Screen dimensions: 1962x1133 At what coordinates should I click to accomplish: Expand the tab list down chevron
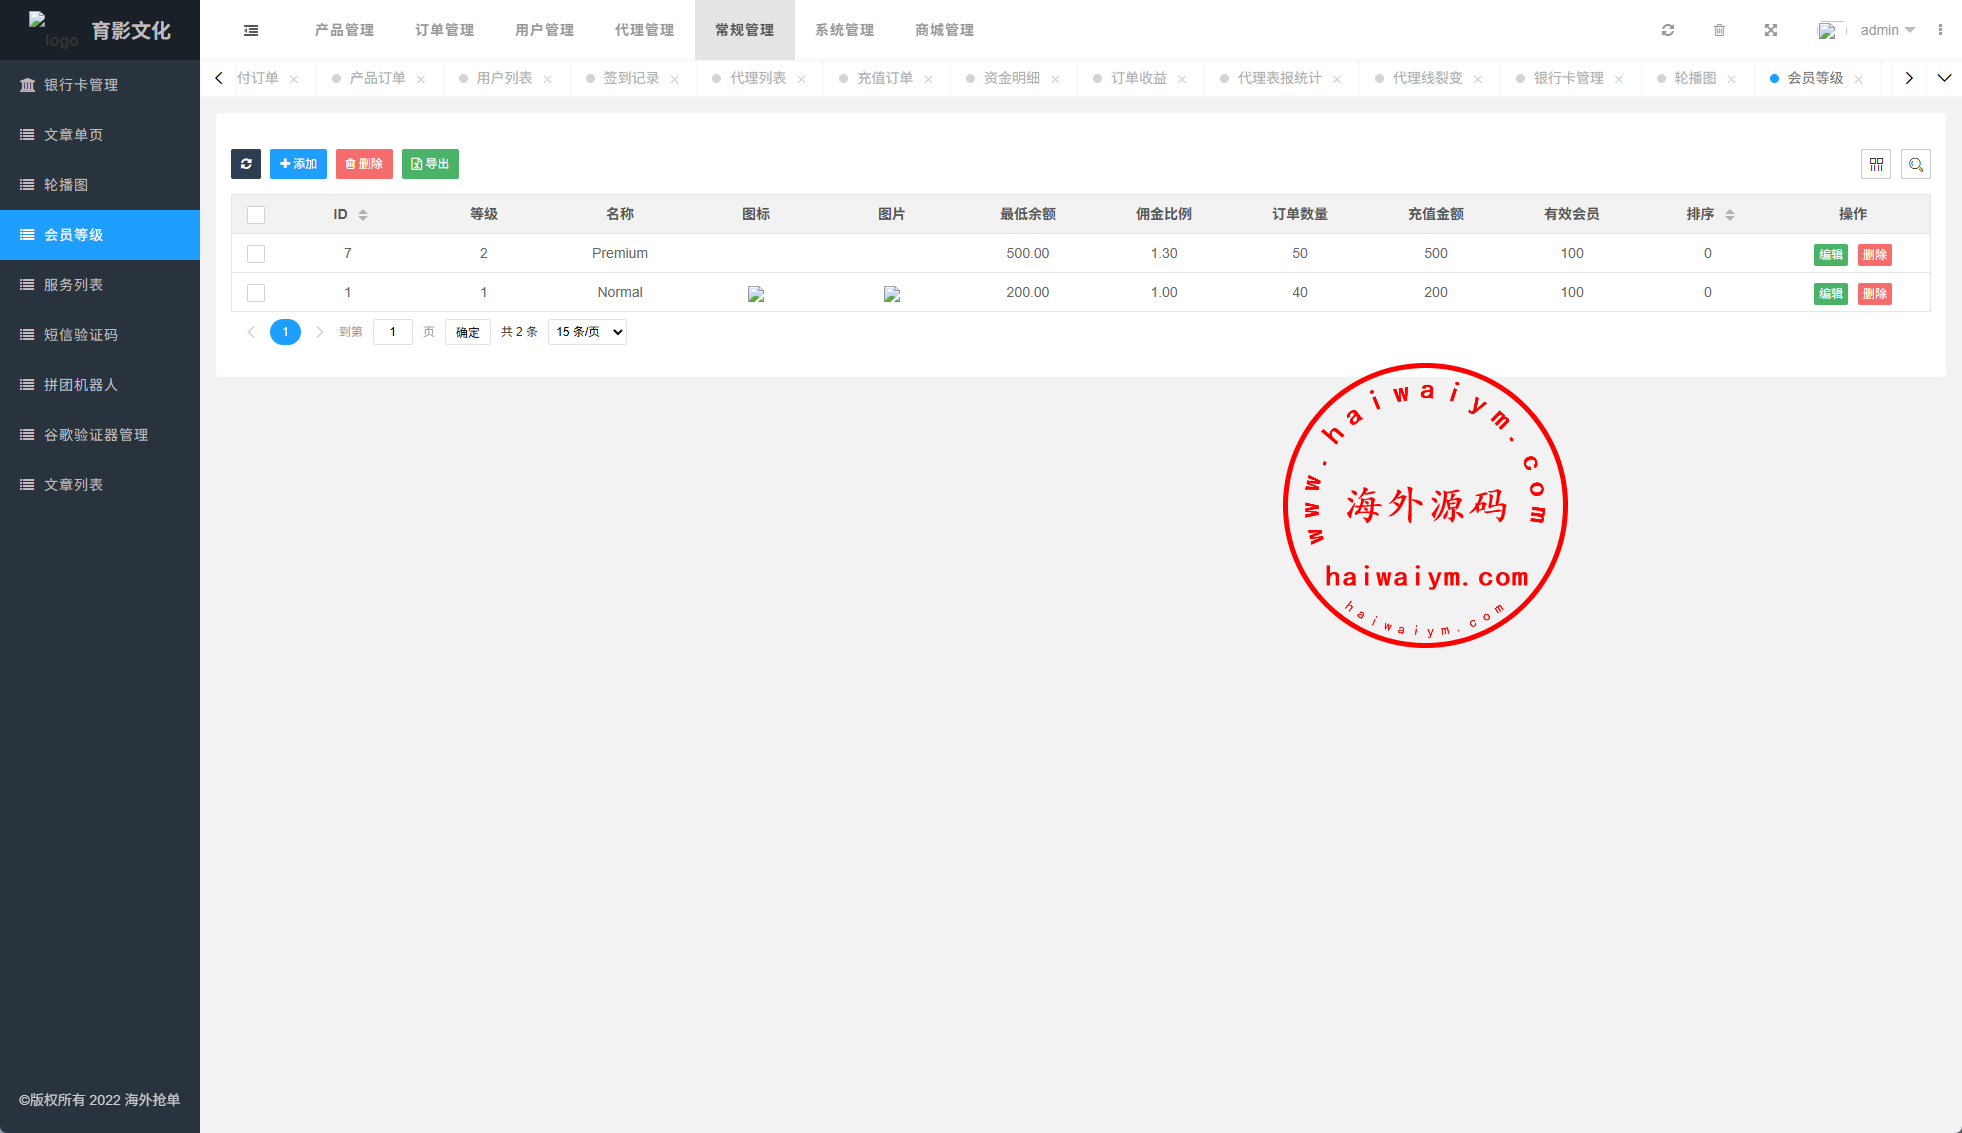1944,78
